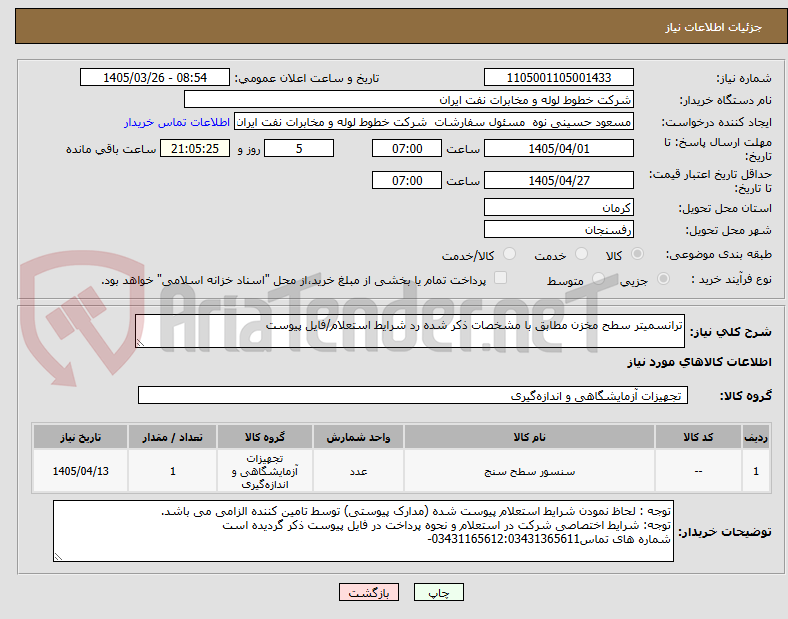Click the شرح کلی نیاز description textarea

coord(410,331)
